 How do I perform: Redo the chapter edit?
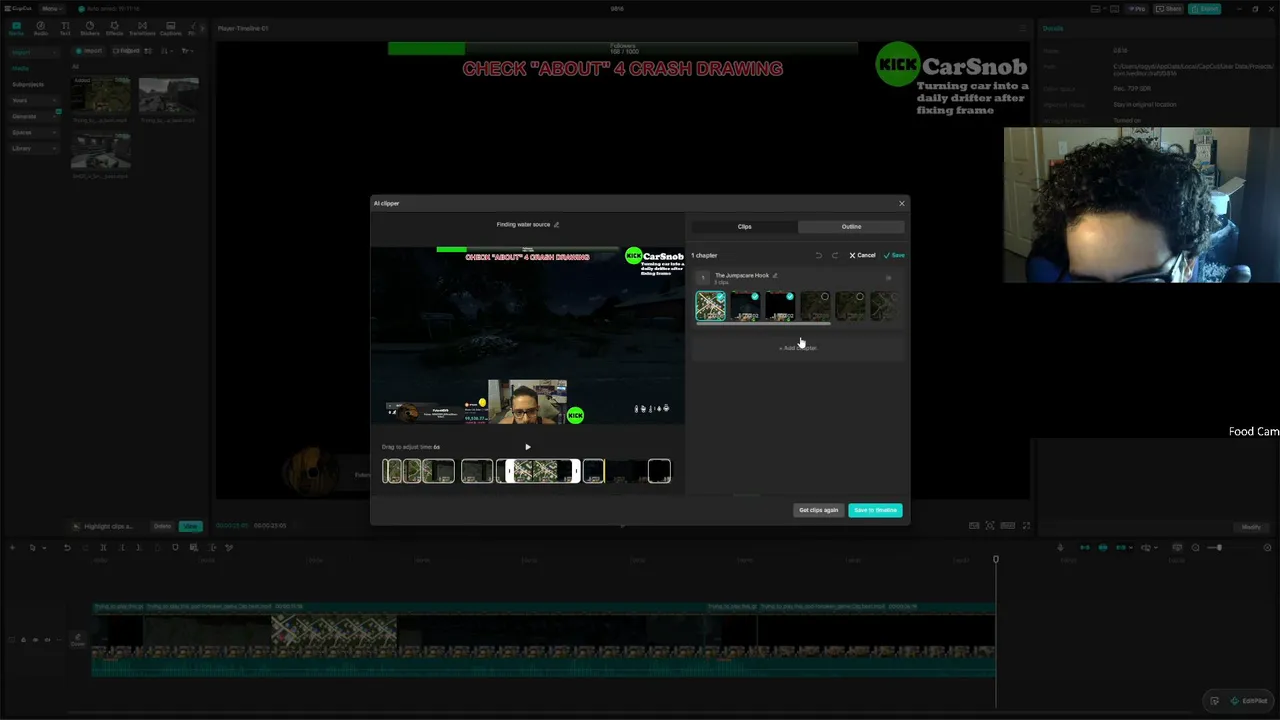click(835, 255)
